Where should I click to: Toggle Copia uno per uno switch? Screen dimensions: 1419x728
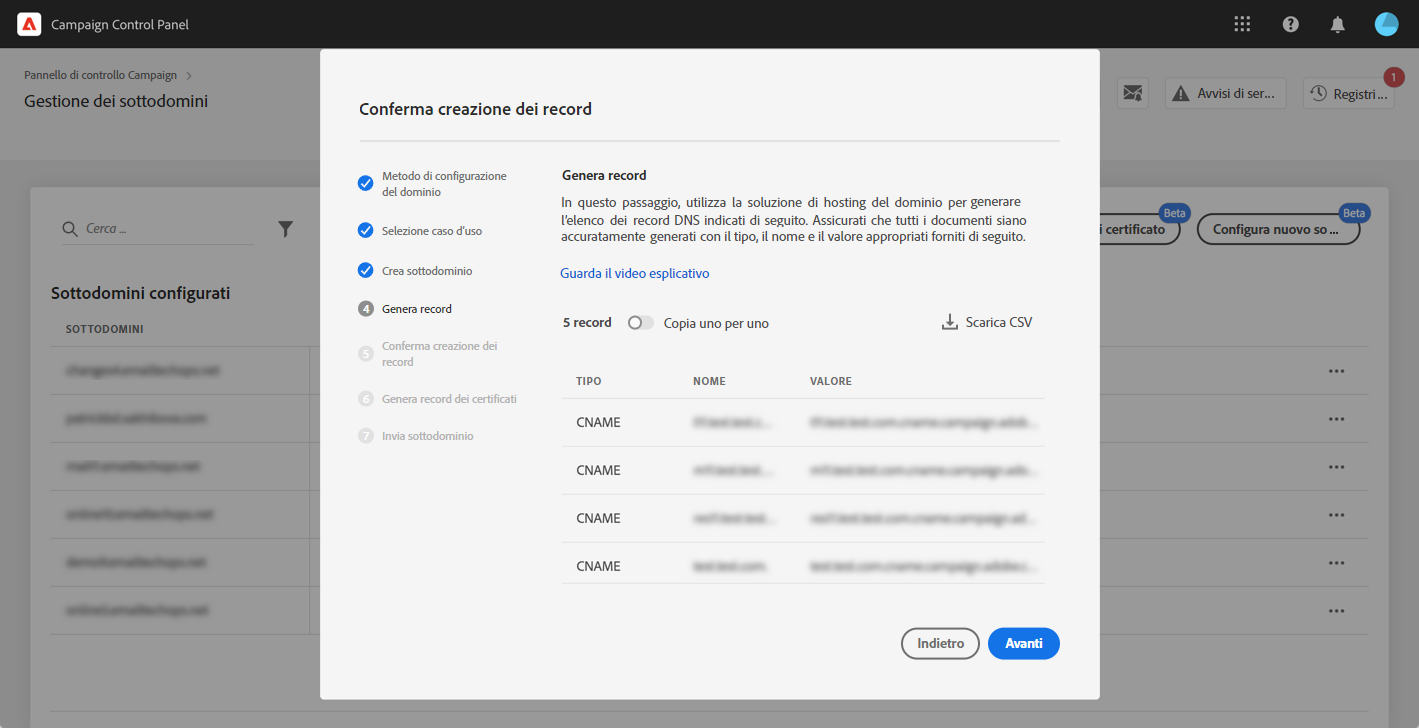point(640,323)
